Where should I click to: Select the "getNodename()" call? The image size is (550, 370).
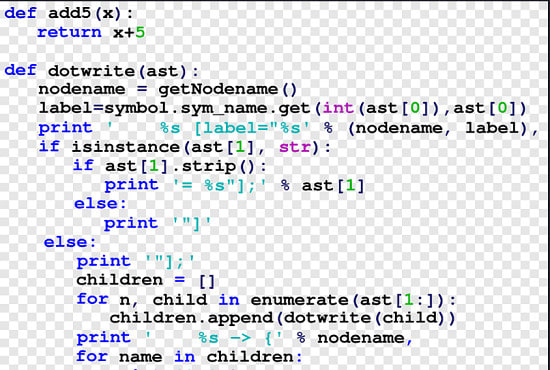228,89
